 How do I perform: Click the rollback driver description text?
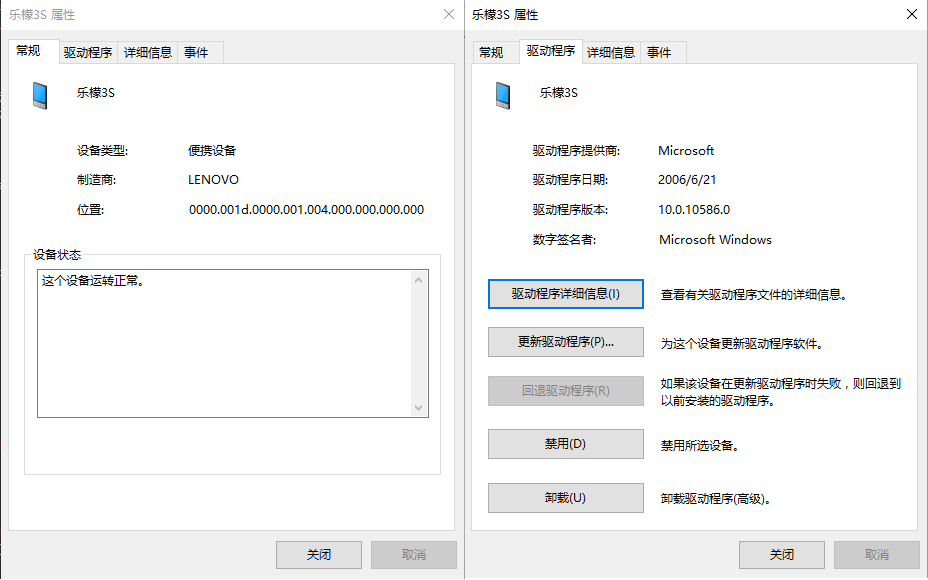[x=781, y=392]
